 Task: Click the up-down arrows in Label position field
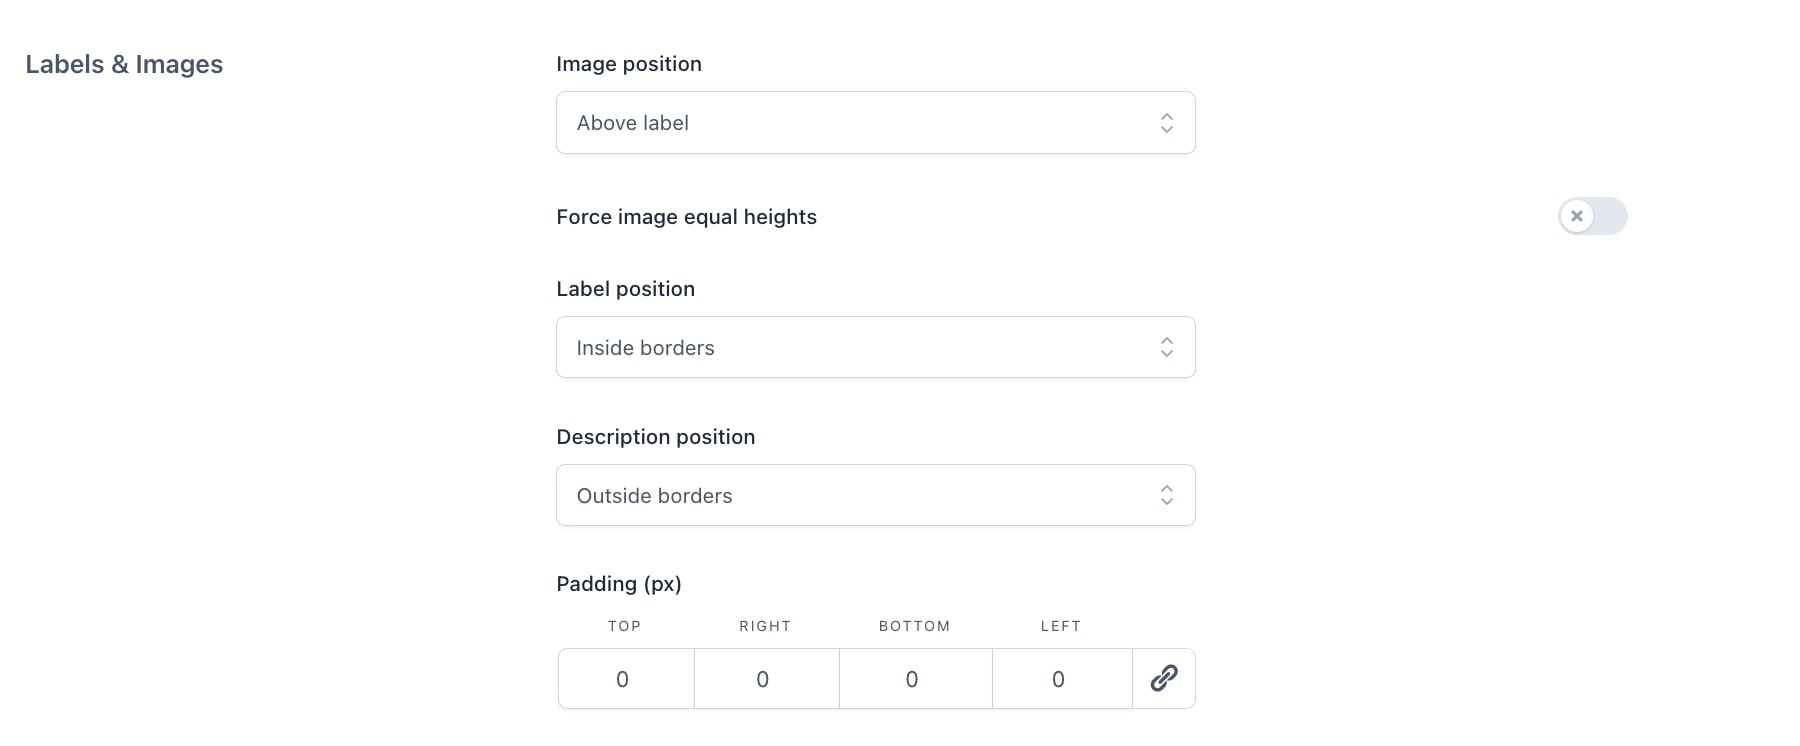[x=1166, y=347]
